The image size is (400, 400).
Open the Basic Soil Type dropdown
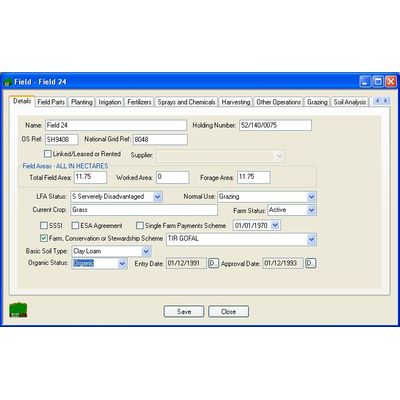[146, 251]
